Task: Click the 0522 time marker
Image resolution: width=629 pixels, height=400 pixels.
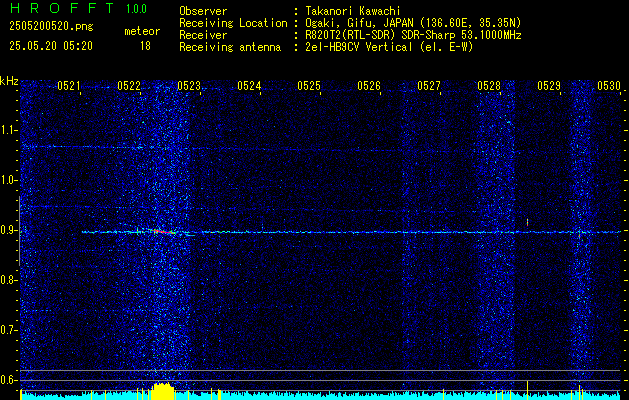Action: point(129,86)
